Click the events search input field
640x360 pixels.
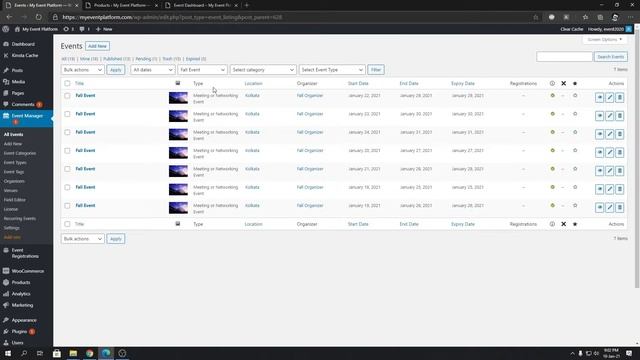click(564, 57)
